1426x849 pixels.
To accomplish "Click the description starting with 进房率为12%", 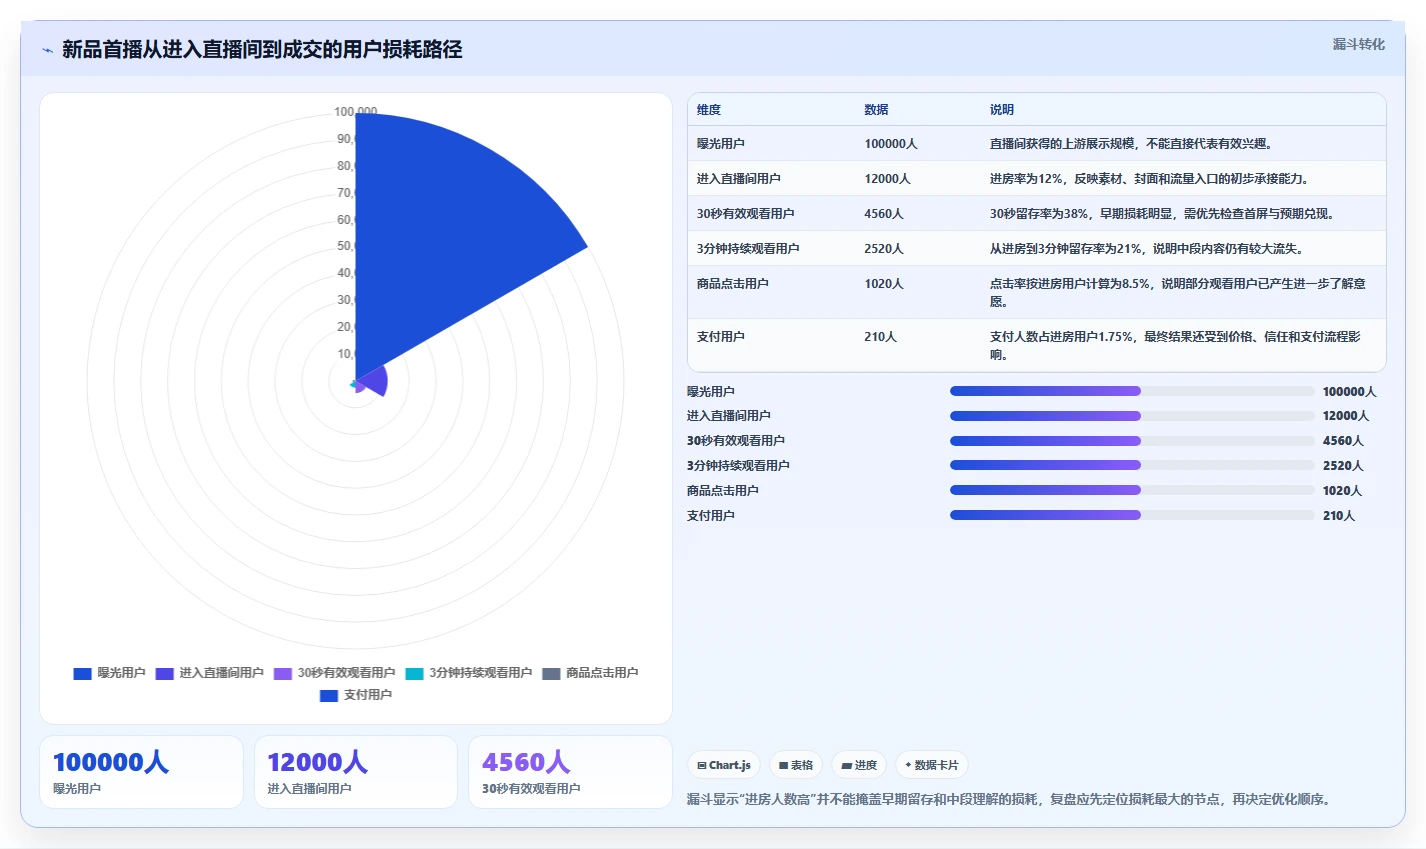I will [1149, 179].
